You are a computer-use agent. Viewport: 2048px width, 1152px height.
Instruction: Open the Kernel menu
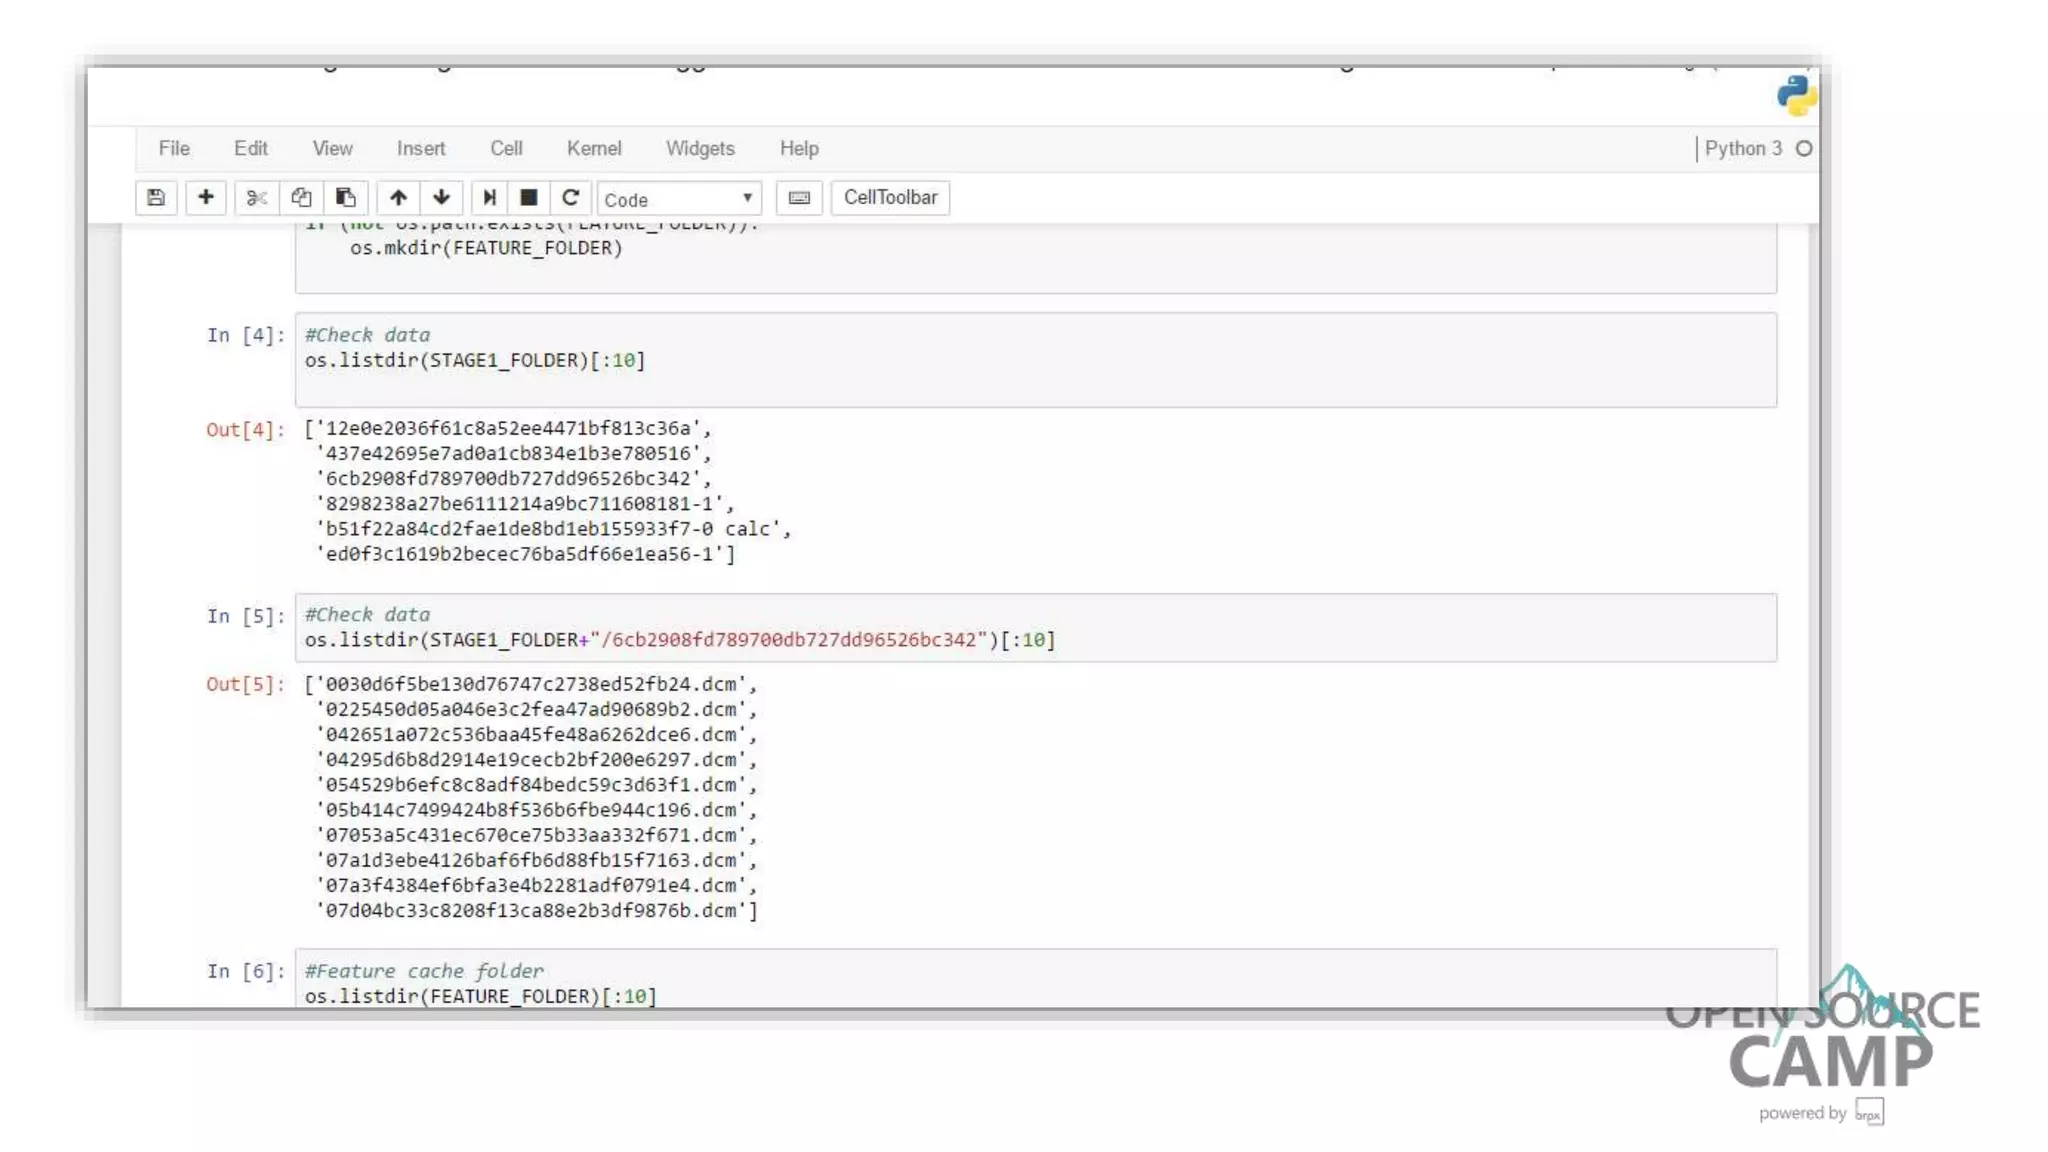tap(594, 149)
